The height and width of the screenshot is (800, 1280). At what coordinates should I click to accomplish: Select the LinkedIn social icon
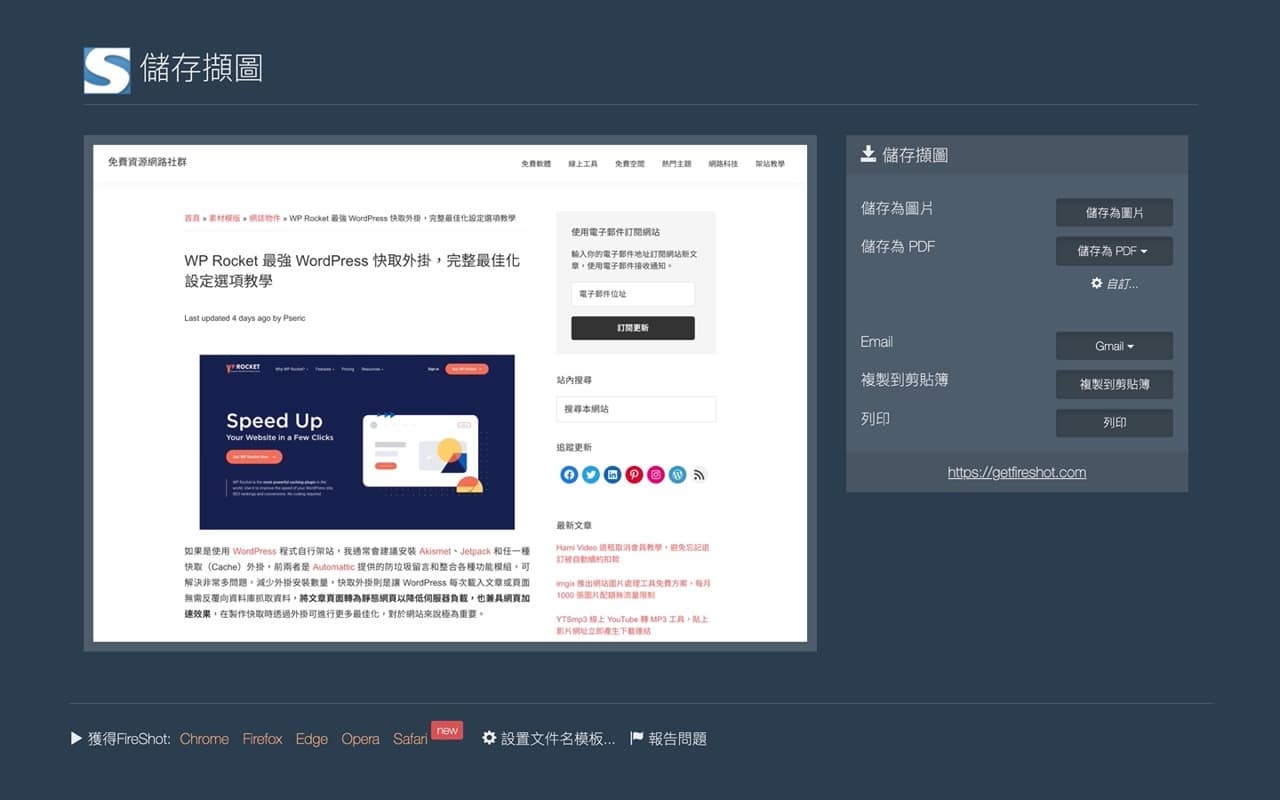612,474
